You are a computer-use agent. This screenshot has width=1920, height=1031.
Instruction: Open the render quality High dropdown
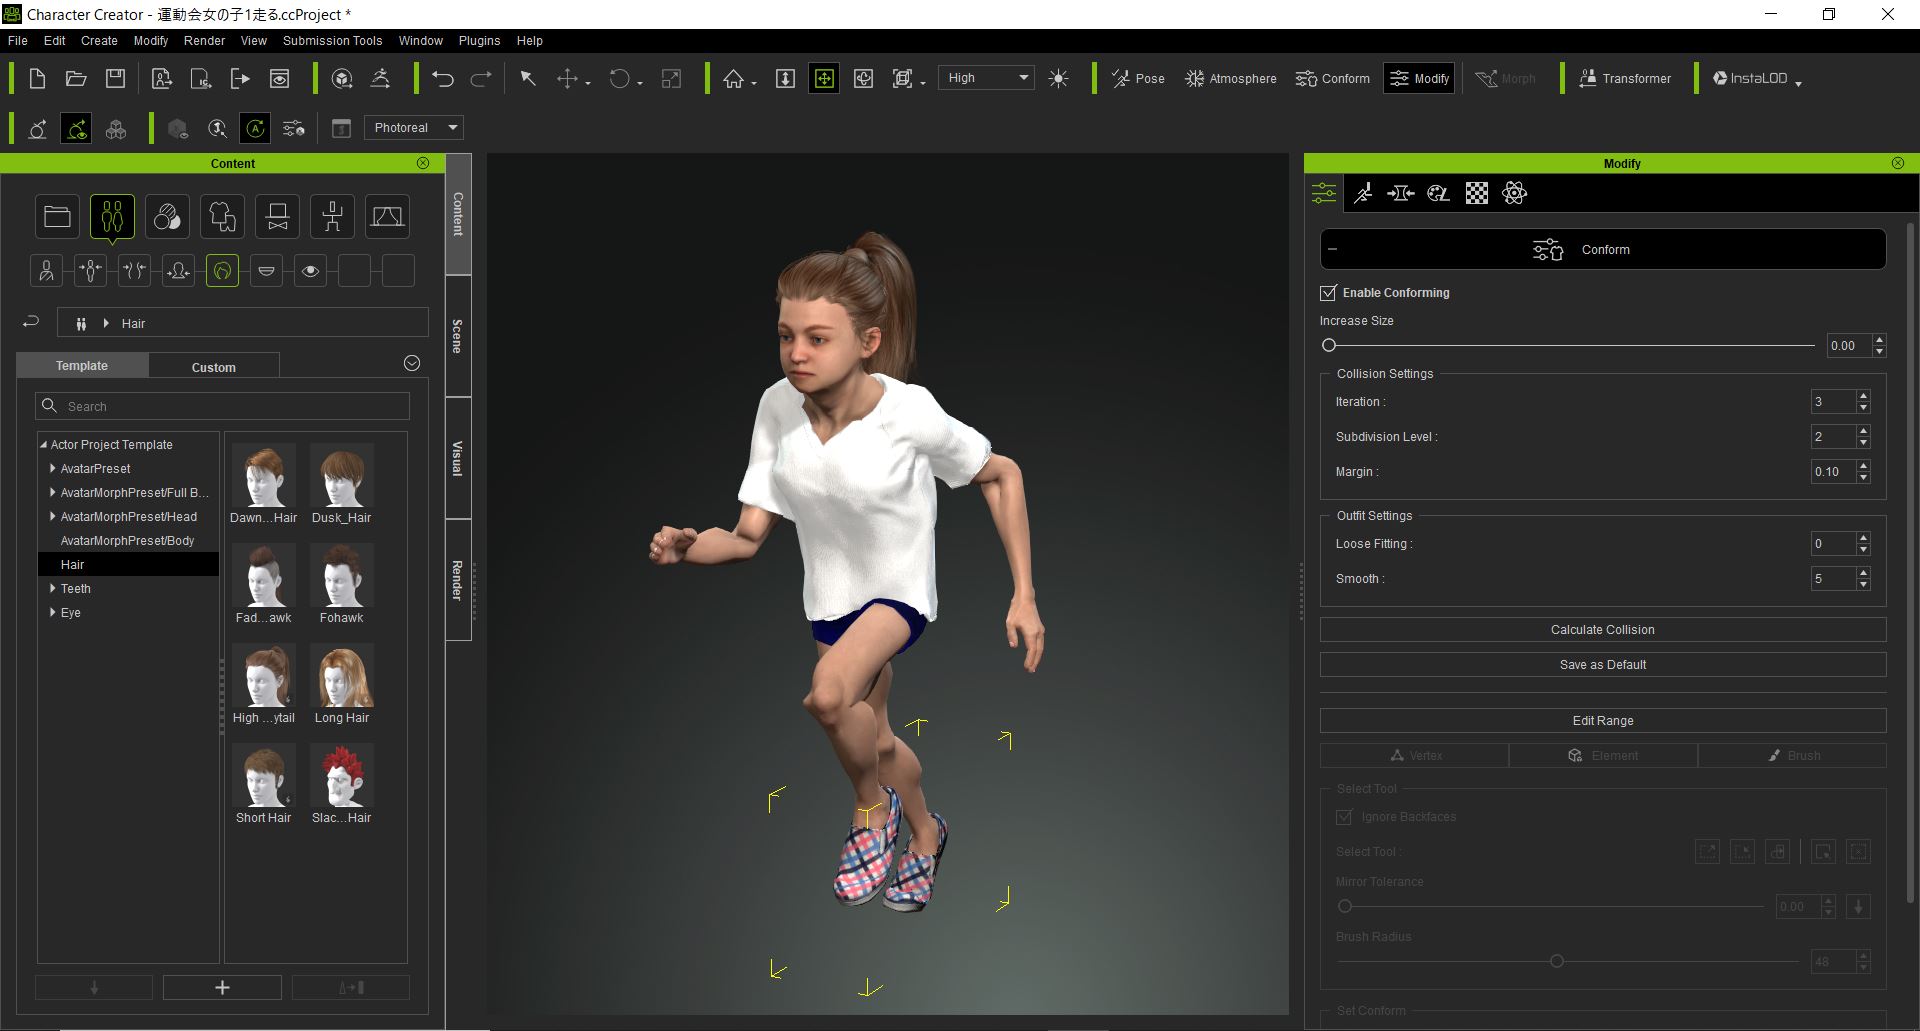point(986,78)
